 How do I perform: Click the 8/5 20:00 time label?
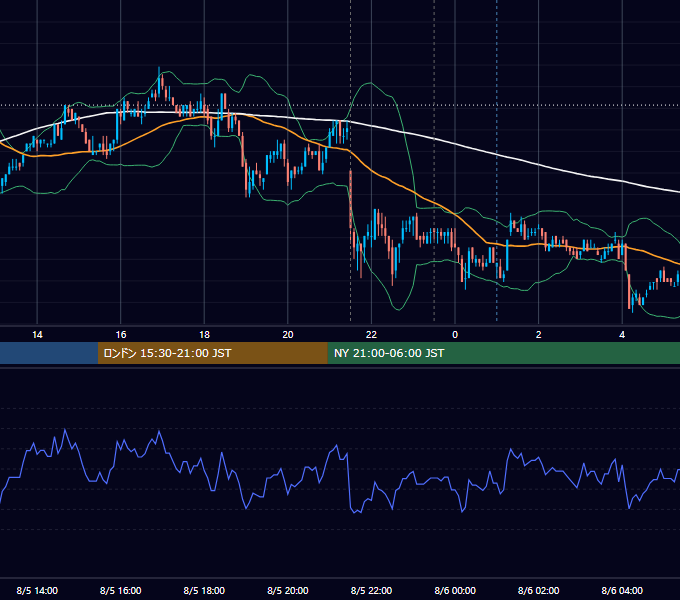[288, 590]
